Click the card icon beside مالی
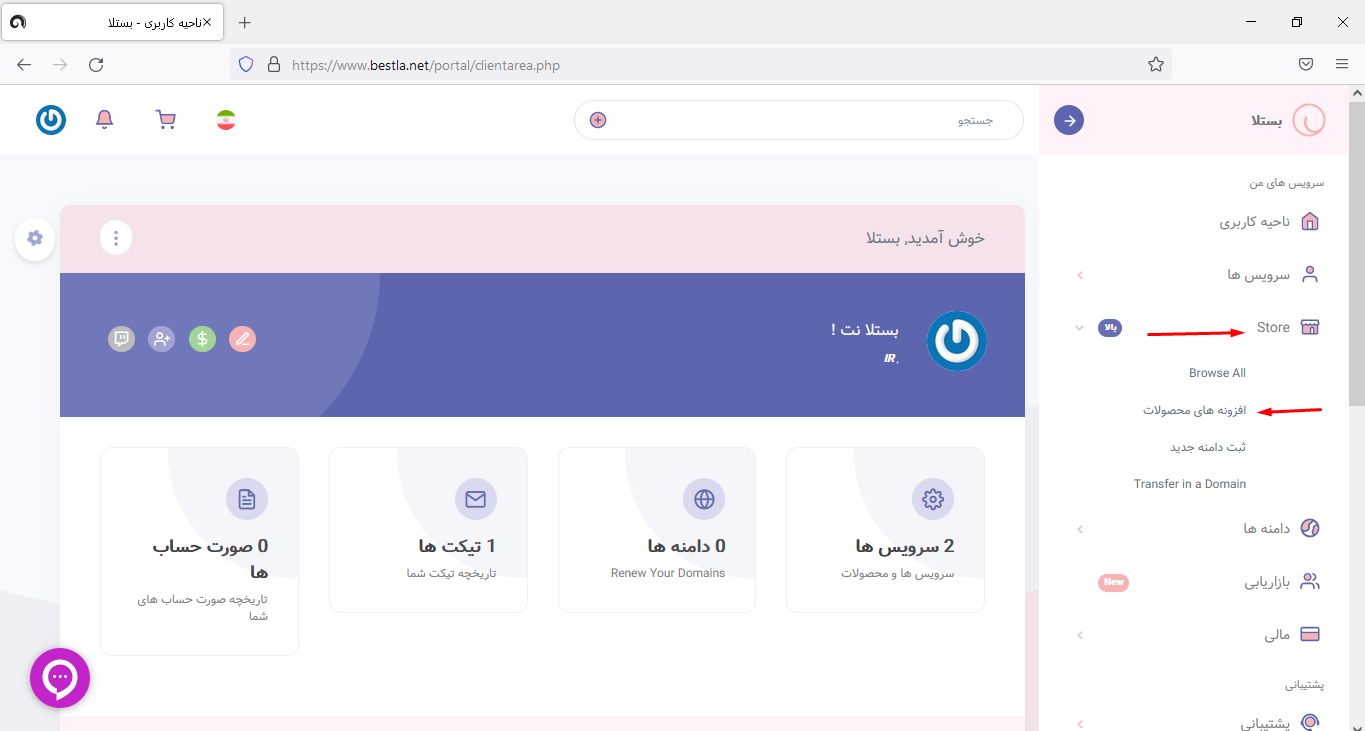This screenshot has width=1365, height=731. click(x=1309, y=634)
